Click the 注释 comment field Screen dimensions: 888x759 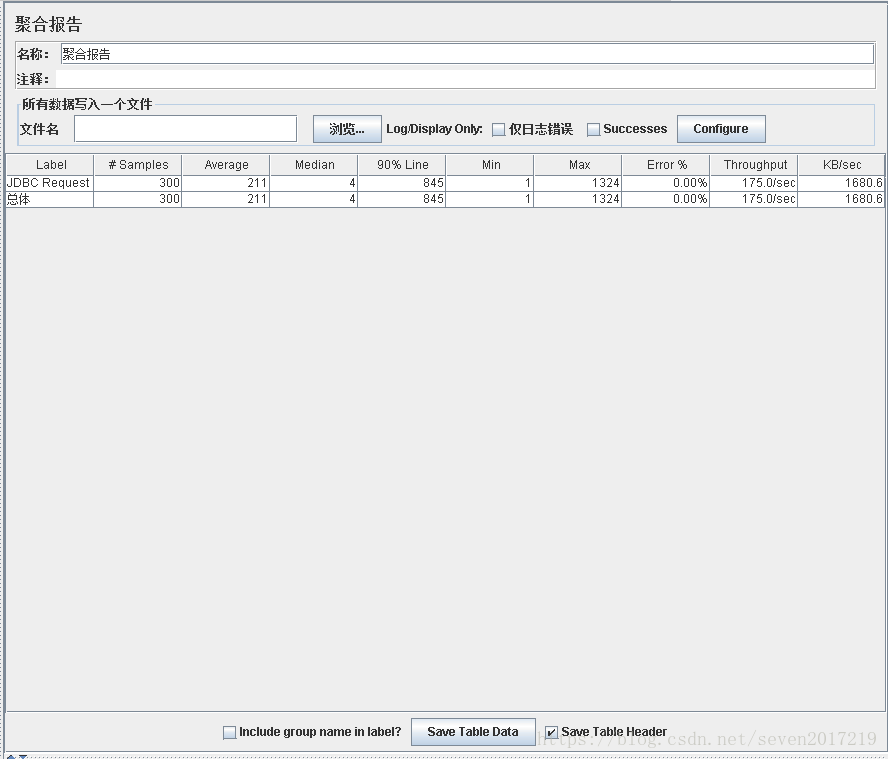[465, 79]
